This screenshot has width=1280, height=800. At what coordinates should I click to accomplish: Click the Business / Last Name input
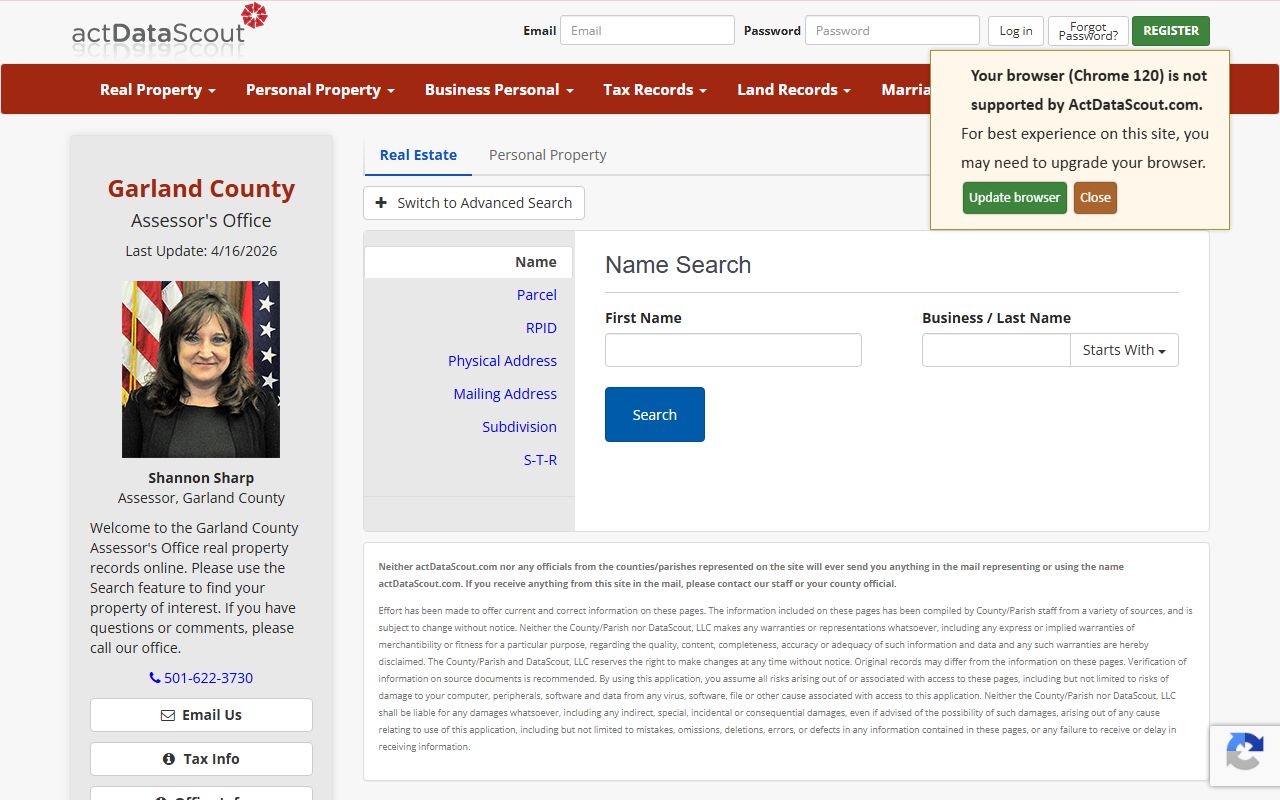tap(996, 350)
